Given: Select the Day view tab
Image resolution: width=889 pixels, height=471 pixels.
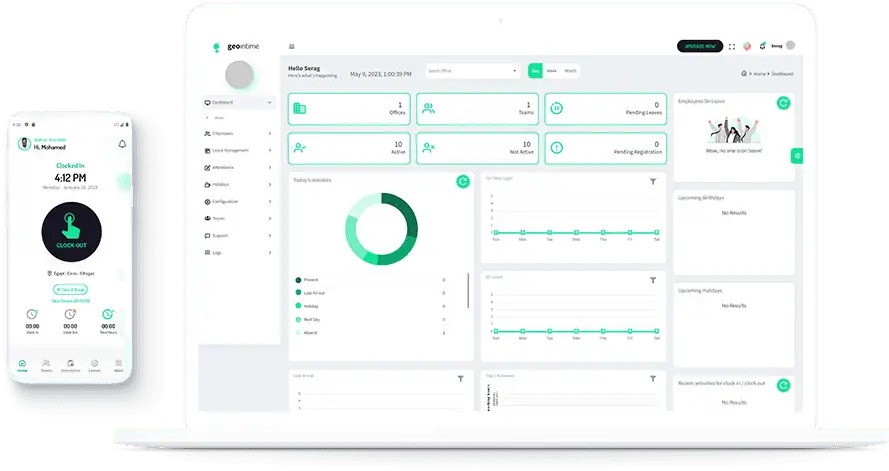Looking at the screenshot, I should [x=535, y=71].
